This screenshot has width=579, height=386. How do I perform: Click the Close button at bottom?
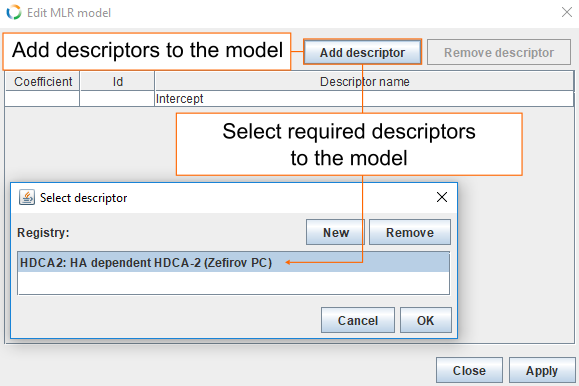pyautogui.click(x=469, y=370)
